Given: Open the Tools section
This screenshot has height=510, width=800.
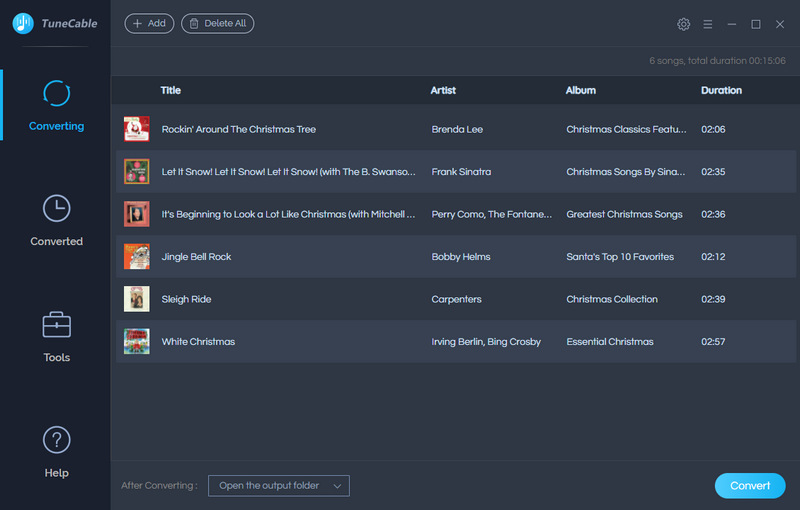Looking at the screenshot, I should coord(56,337).
